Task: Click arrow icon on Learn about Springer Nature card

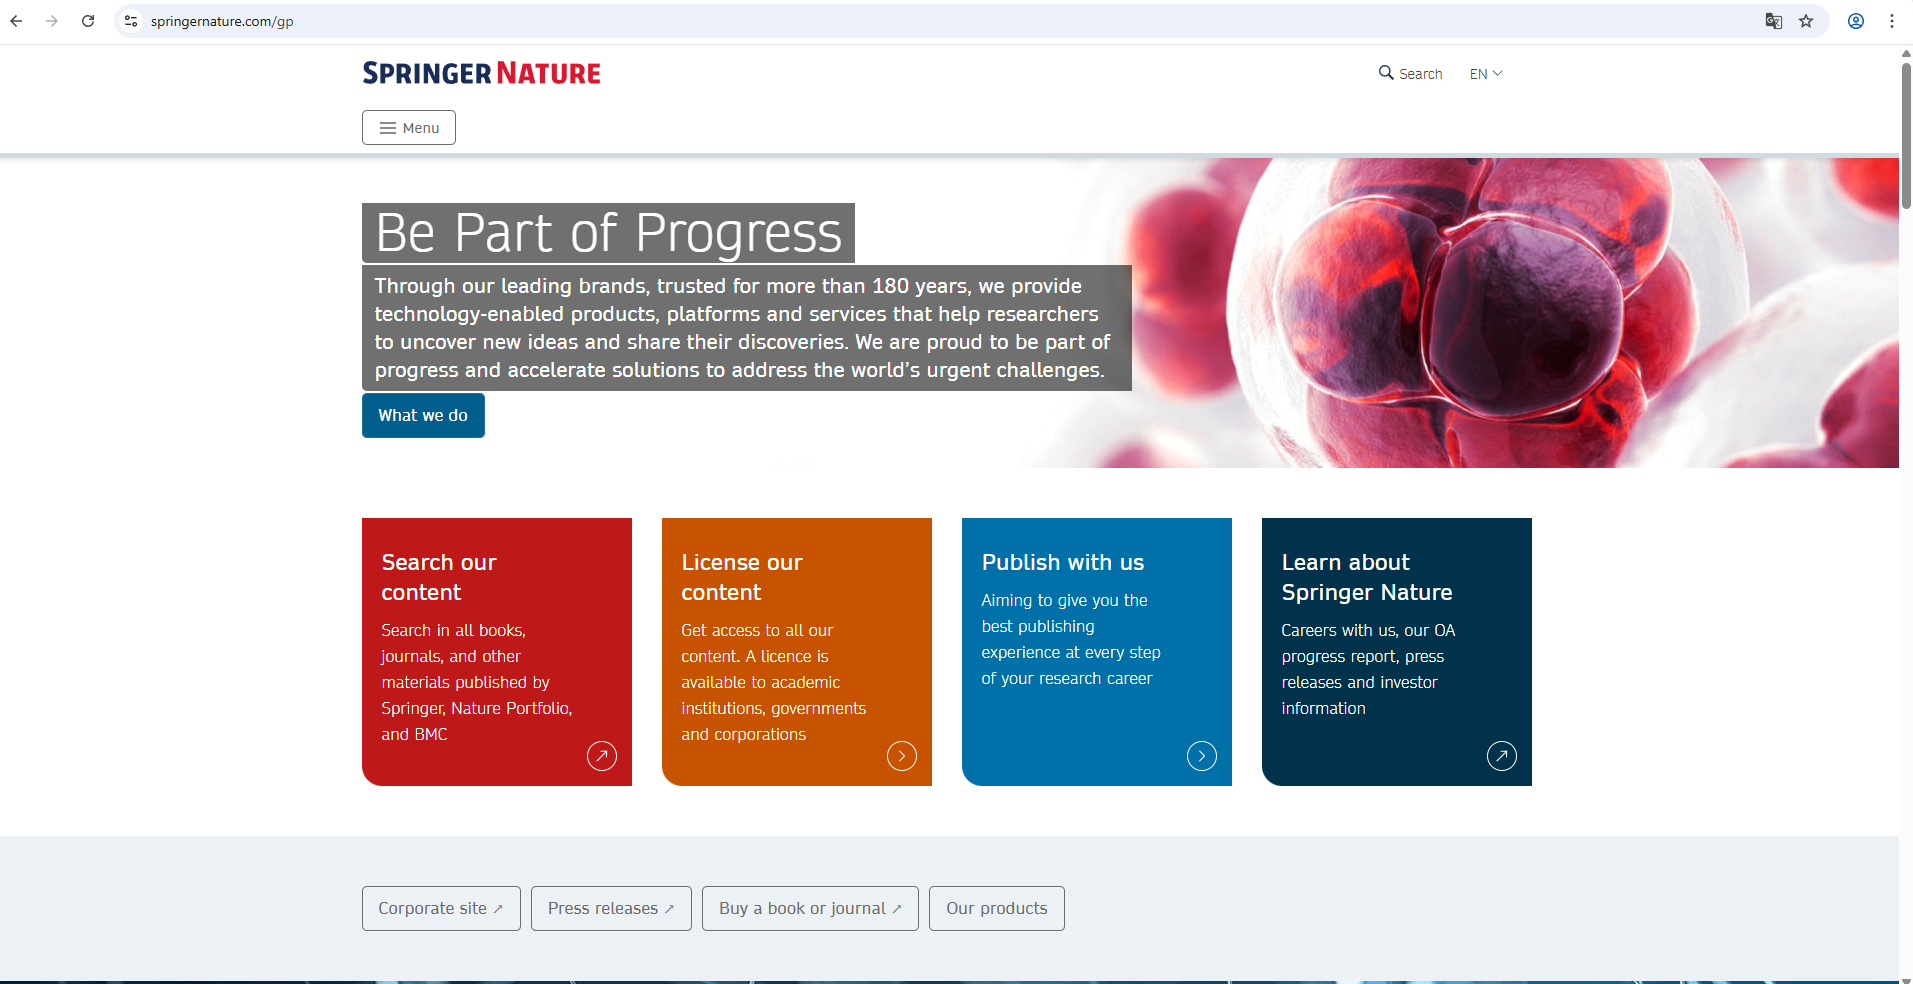Action: click(1502, 756)
